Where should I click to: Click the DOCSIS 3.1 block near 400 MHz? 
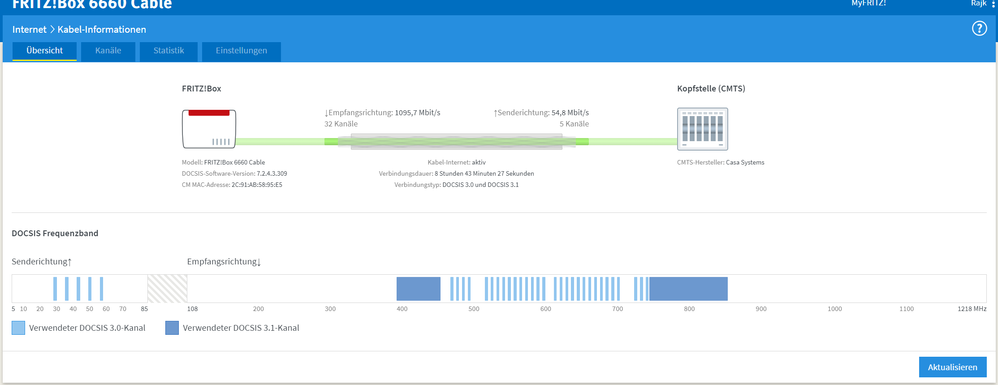(x=418, y=289)
